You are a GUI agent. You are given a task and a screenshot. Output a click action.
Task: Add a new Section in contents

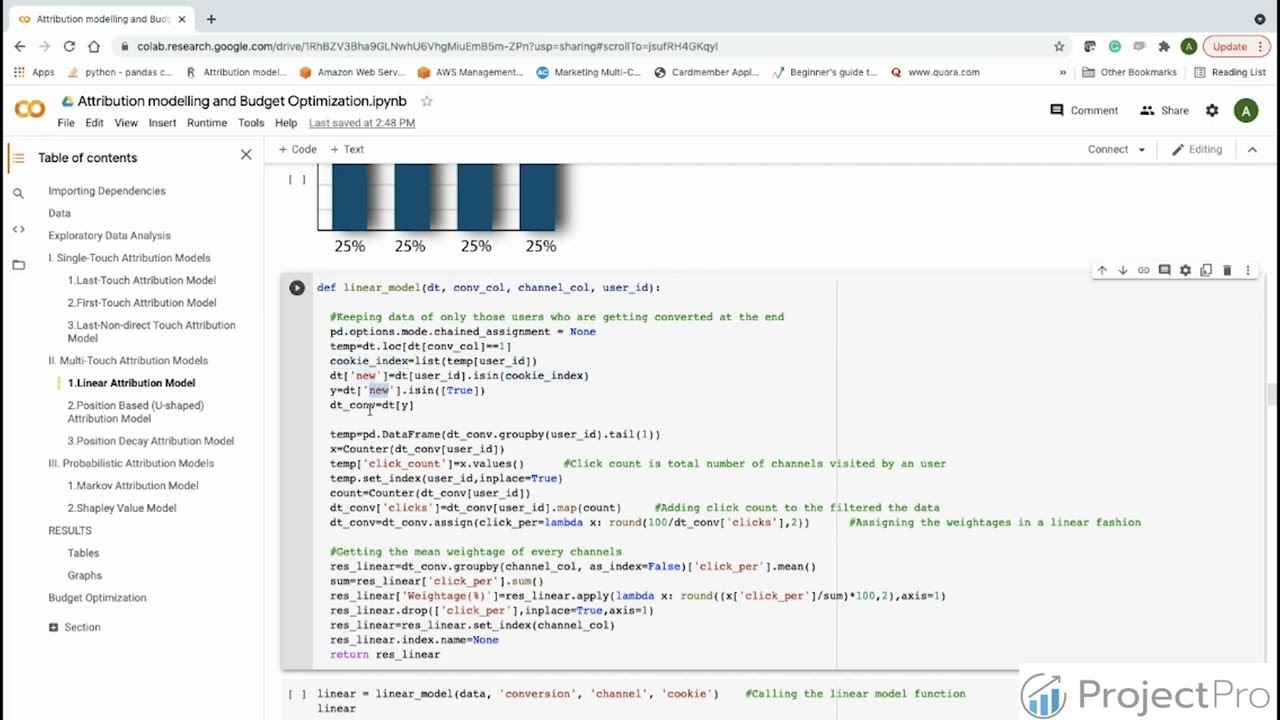pos(74,627)
